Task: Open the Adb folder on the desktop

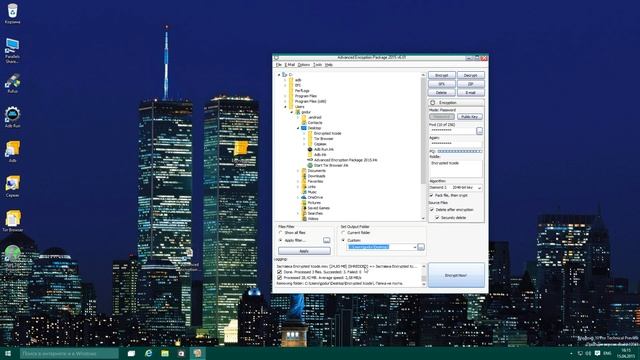Action: click(13, 151)
